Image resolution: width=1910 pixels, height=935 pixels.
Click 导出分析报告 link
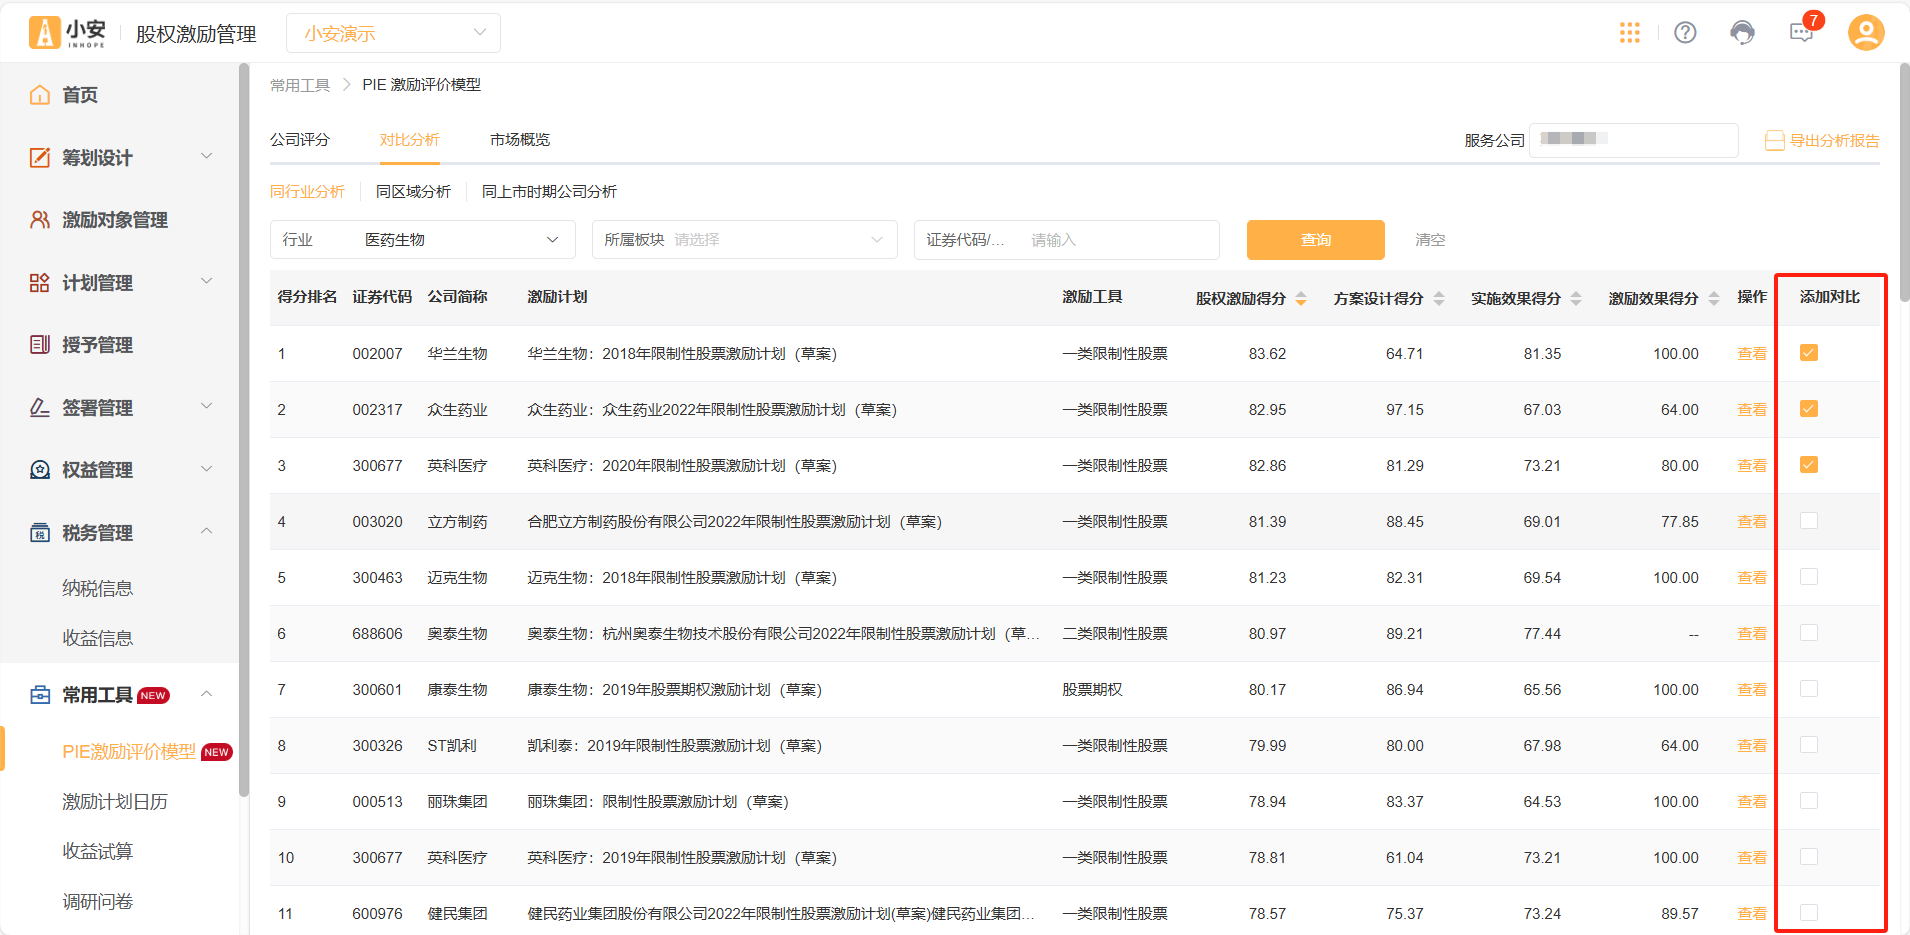point(1834,141)
